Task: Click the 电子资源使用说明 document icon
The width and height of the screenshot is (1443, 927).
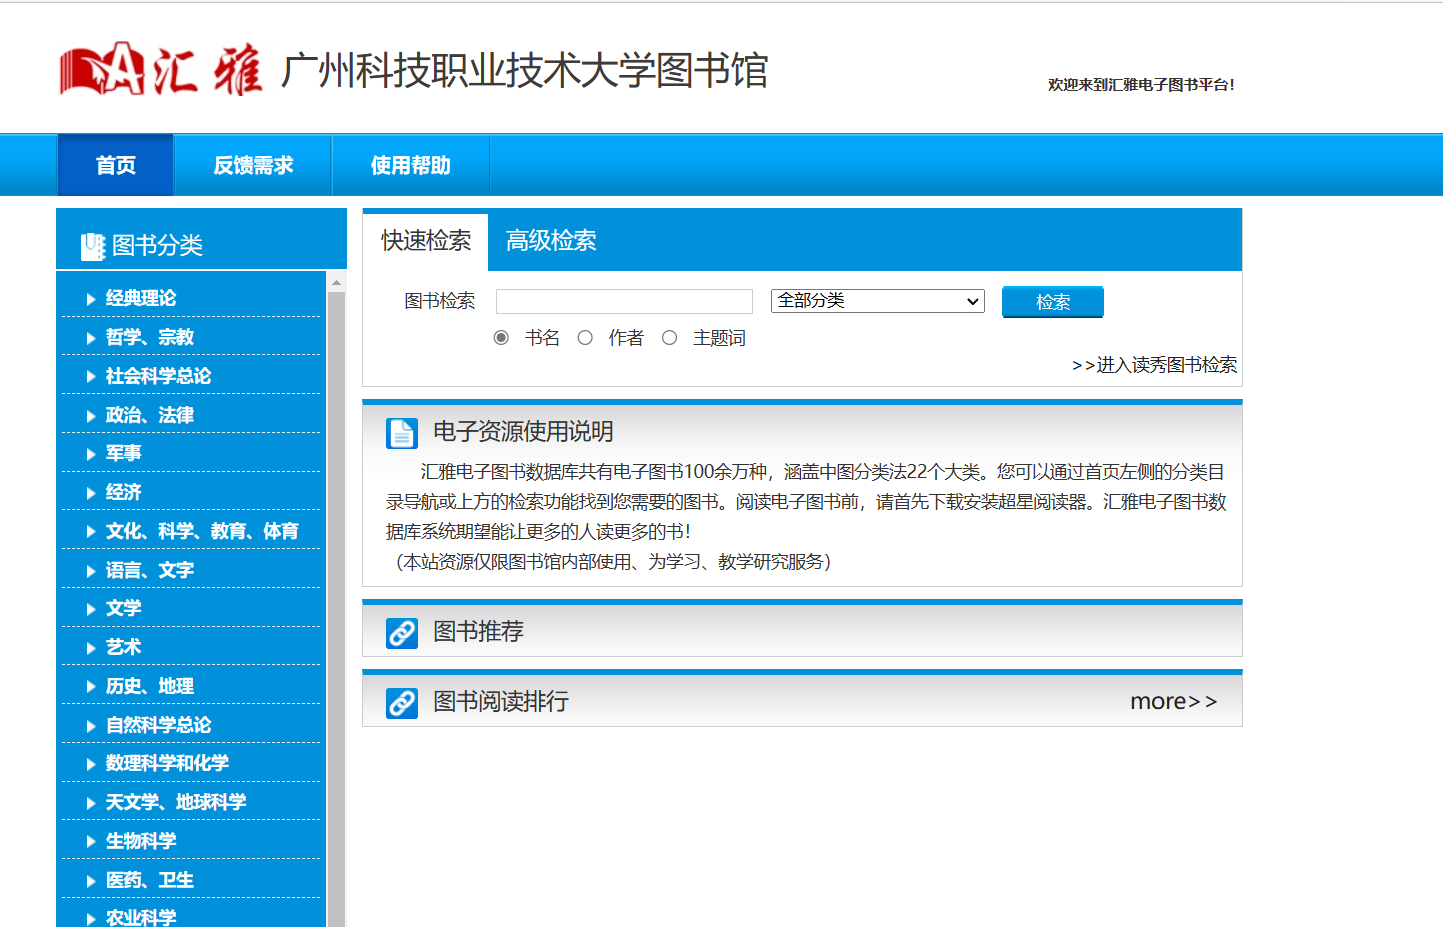Action: tap(401, 433)
